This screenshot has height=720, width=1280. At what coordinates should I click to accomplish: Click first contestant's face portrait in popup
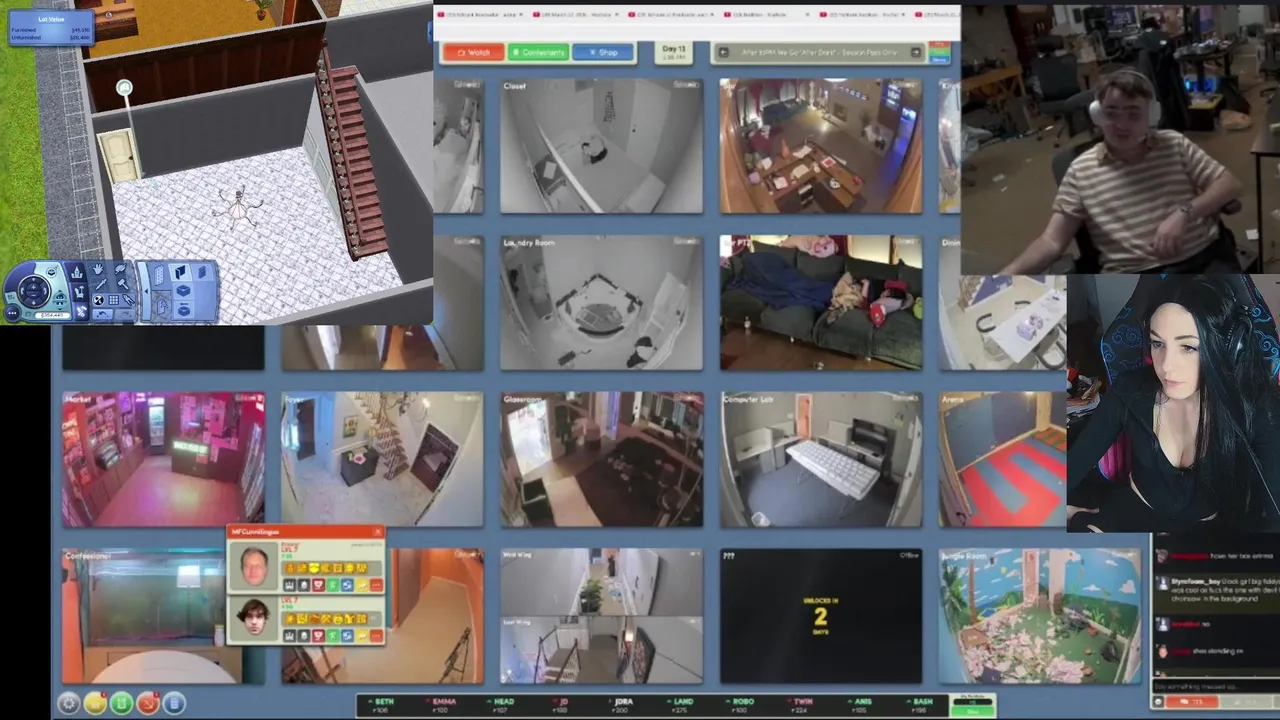254,566
